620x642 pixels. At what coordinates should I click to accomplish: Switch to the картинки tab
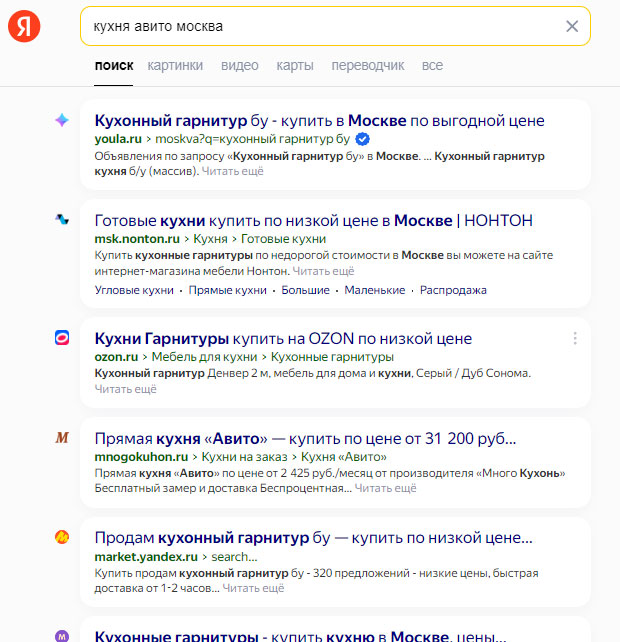point(175,66)
